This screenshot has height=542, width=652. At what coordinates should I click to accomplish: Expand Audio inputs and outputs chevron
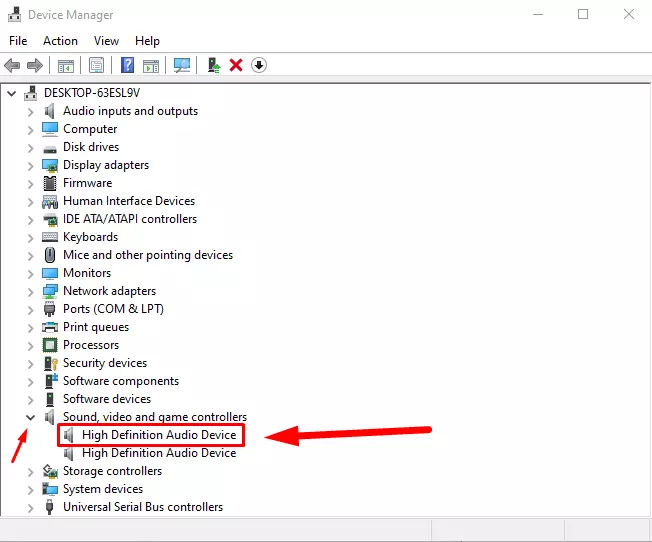pyautogui.click(x=30, y=111)
